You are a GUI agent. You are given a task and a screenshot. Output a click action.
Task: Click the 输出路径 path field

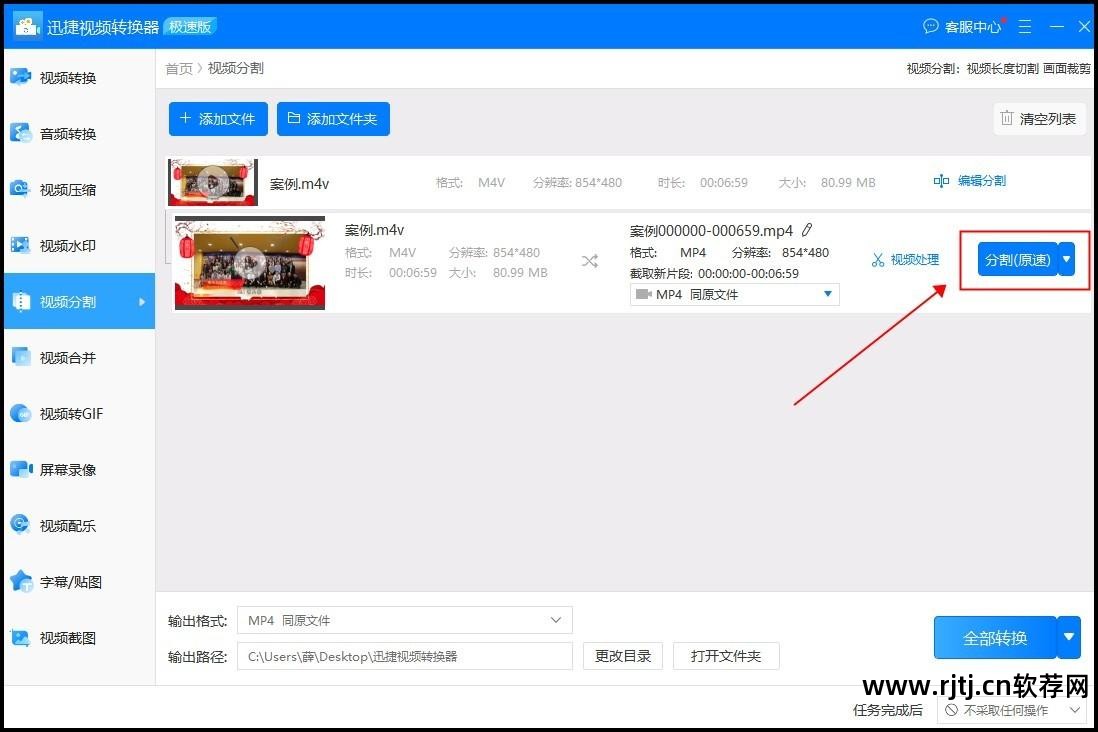[405, 656]
